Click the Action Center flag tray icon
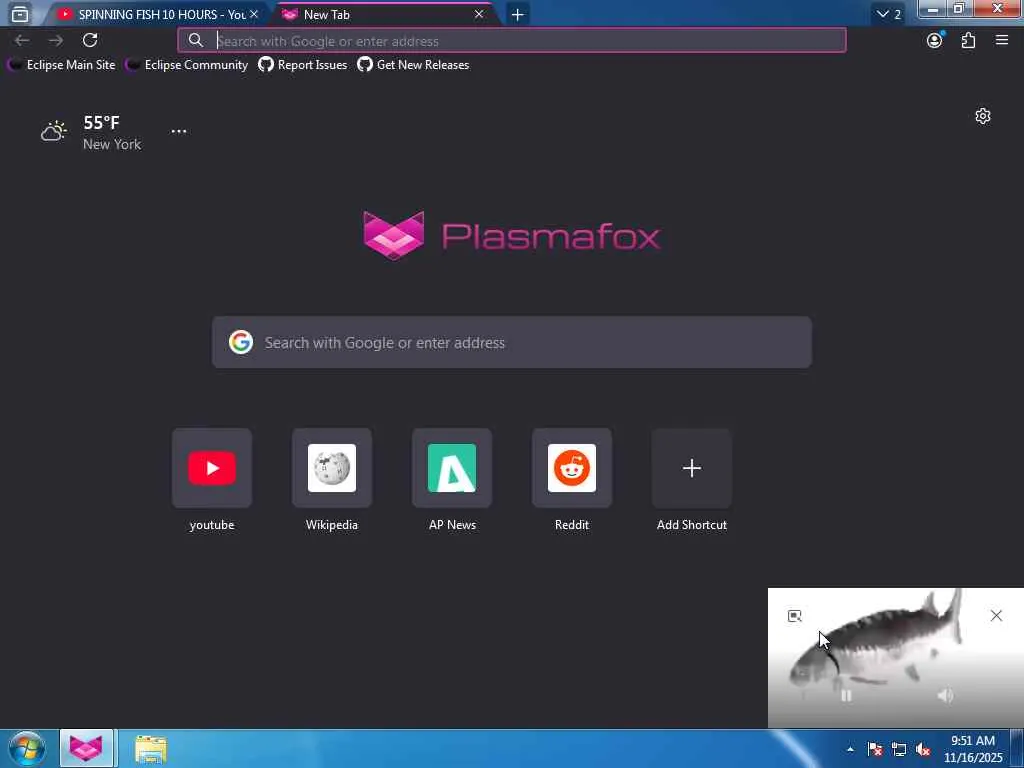1024x768 pixels. click(874, 749)
